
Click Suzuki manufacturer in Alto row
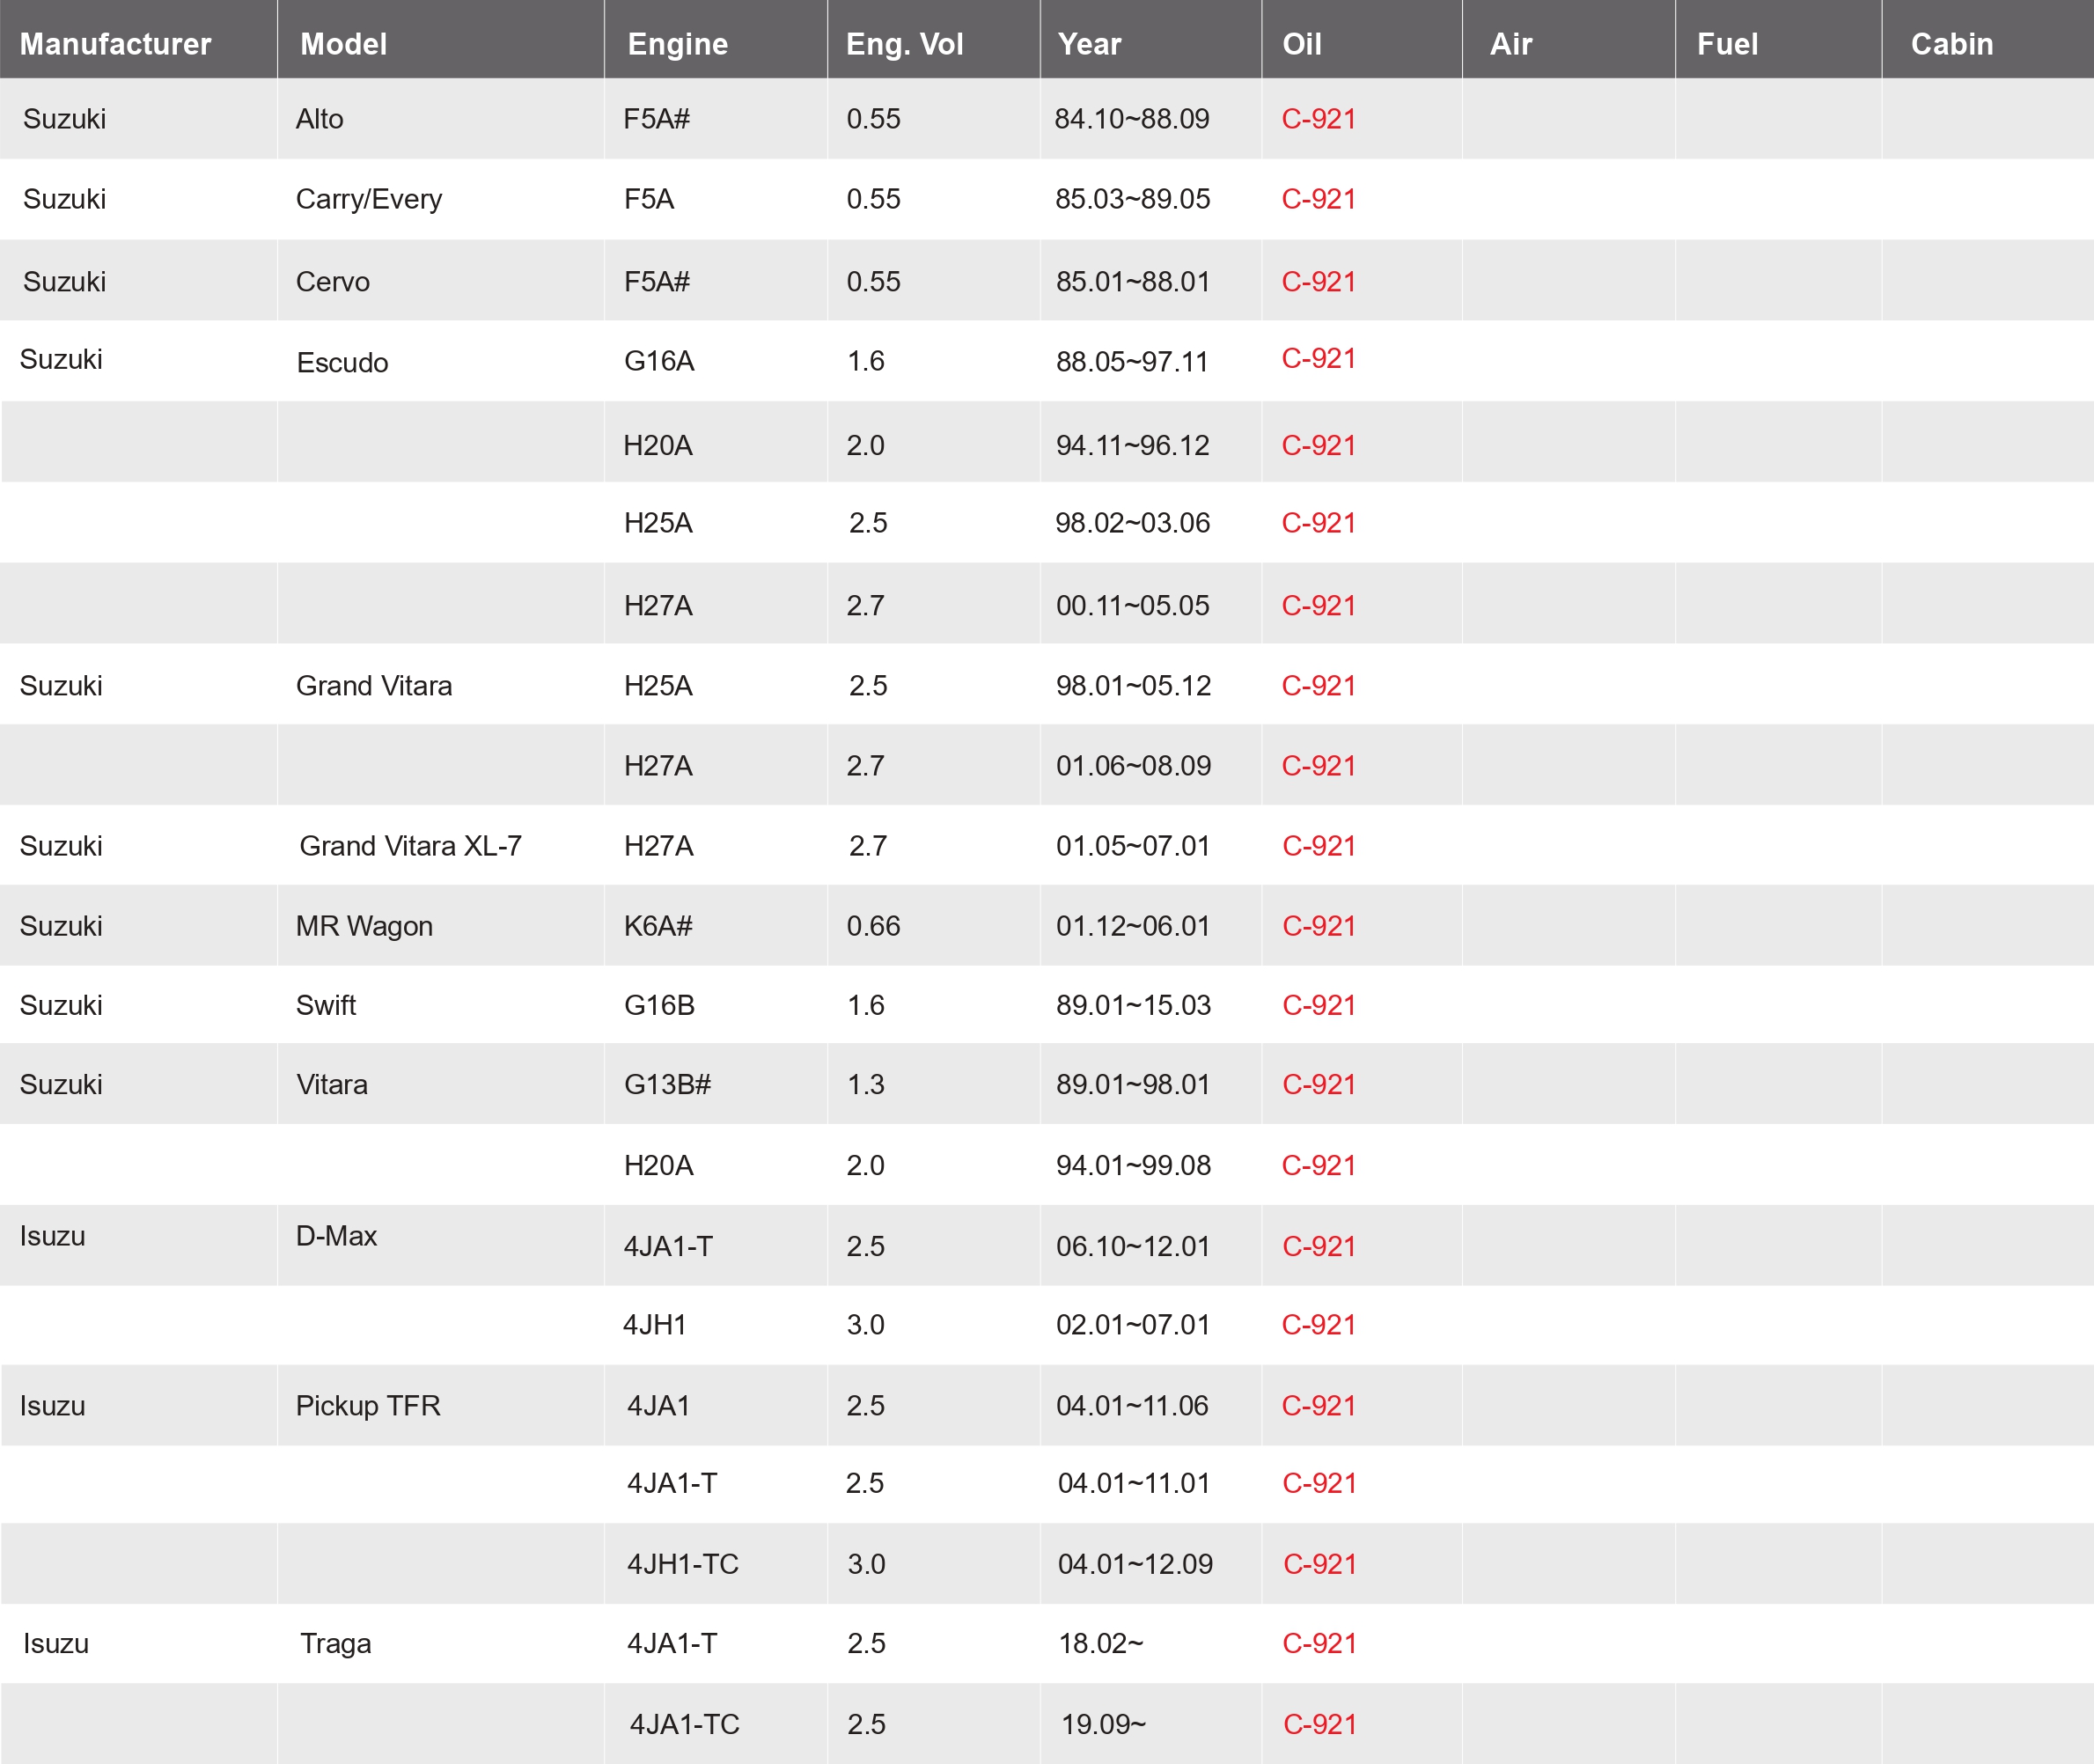click(x=64, y=119)
